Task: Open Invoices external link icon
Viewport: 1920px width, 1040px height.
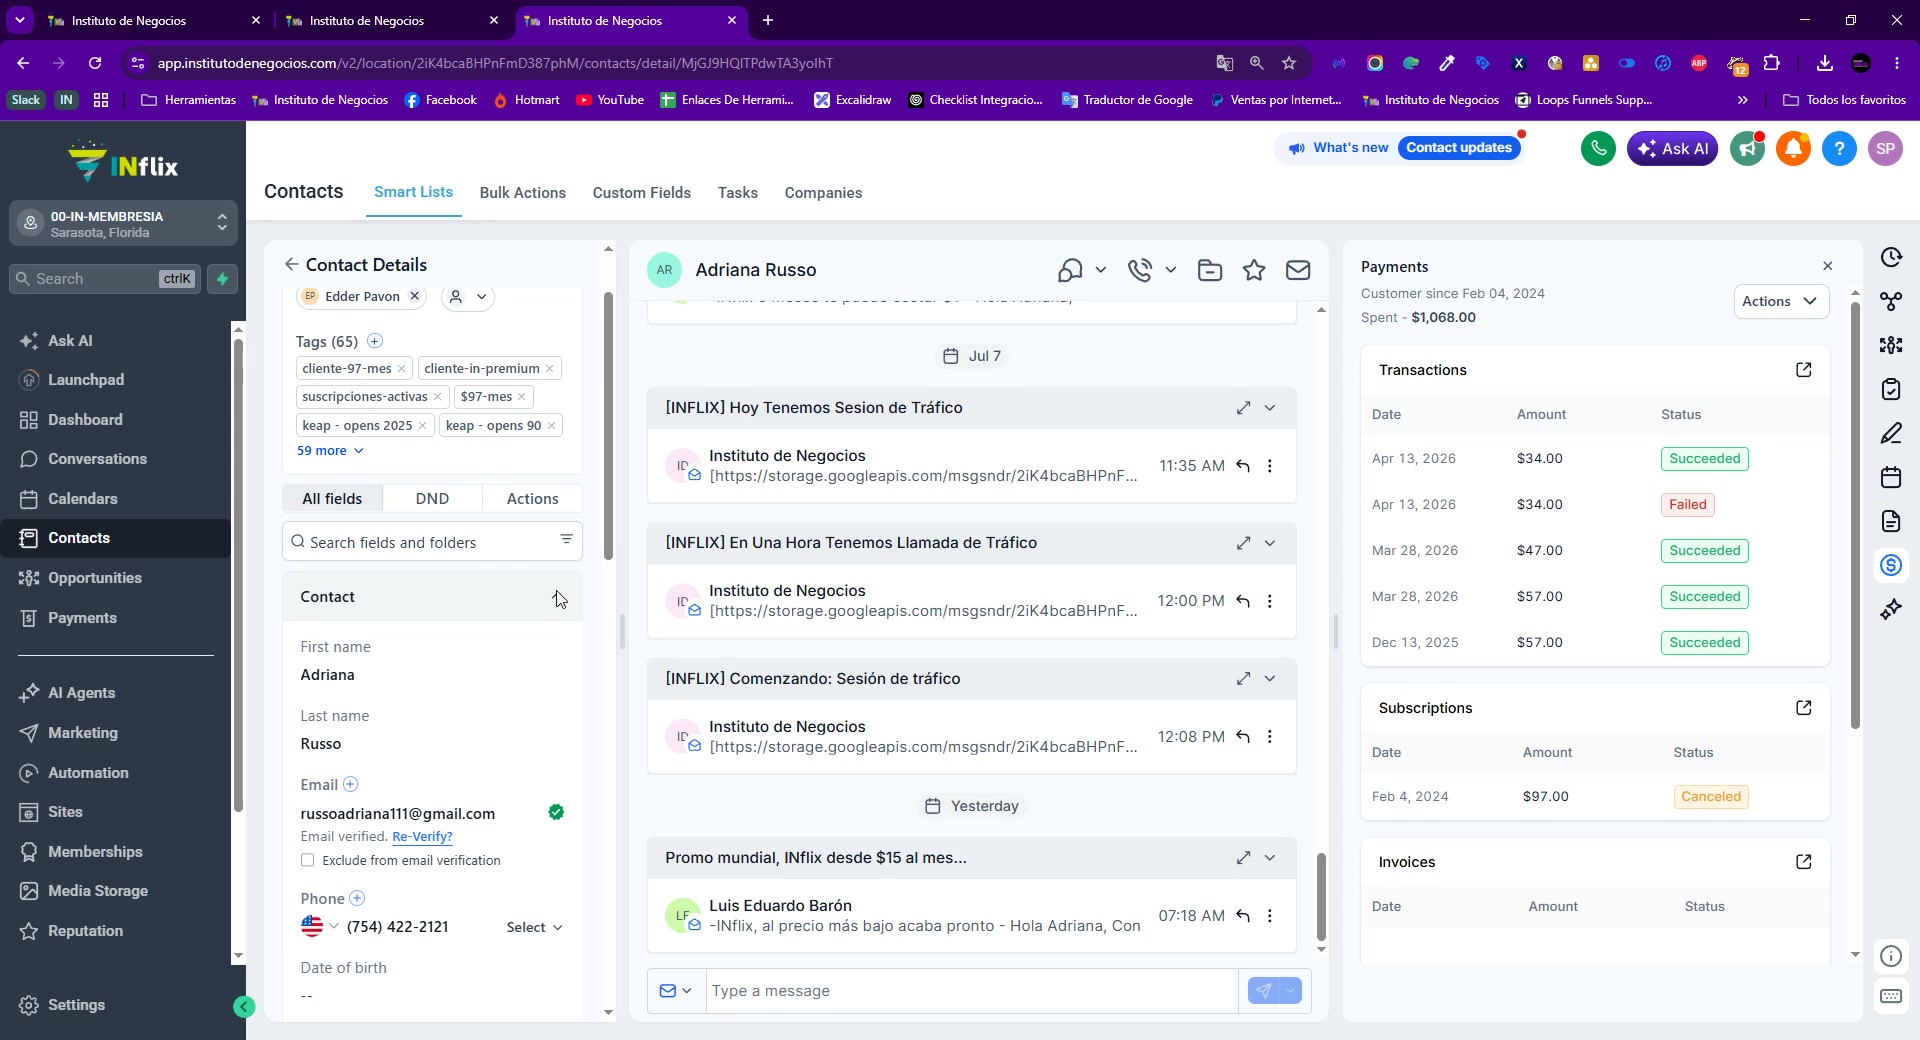Action: point(1804,862)
